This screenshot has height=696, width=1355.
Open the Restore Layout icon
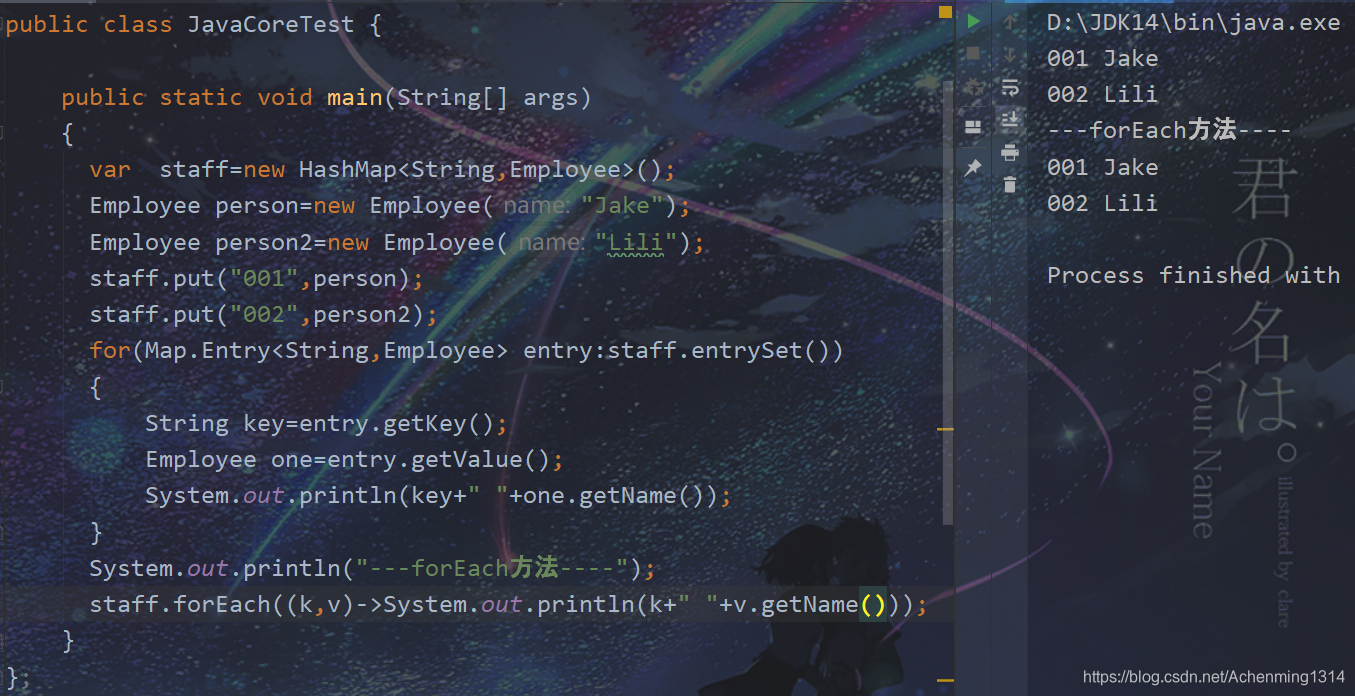coord(973,127)
